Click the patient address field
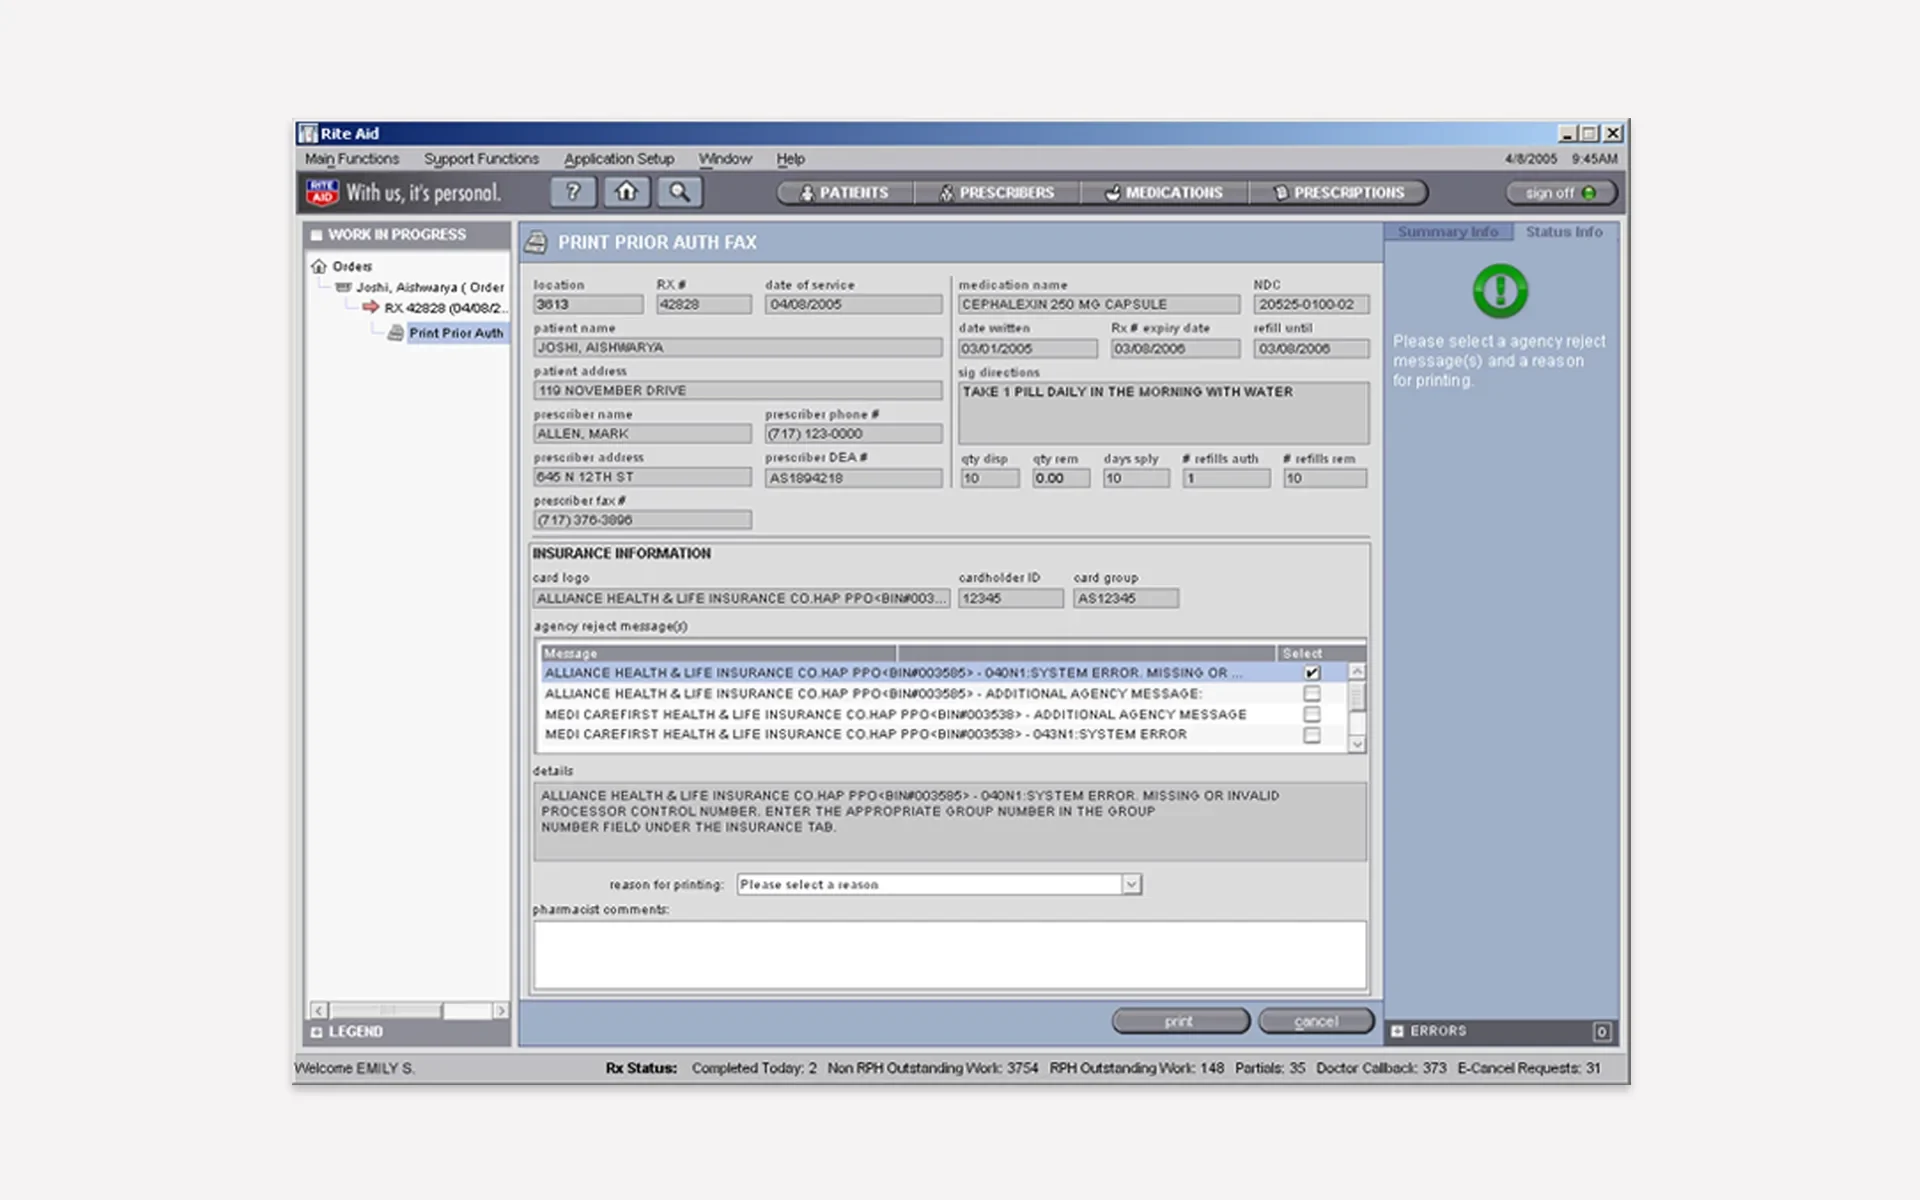The height and width of the screenshot is (1200, 1920). coord(737,390)
